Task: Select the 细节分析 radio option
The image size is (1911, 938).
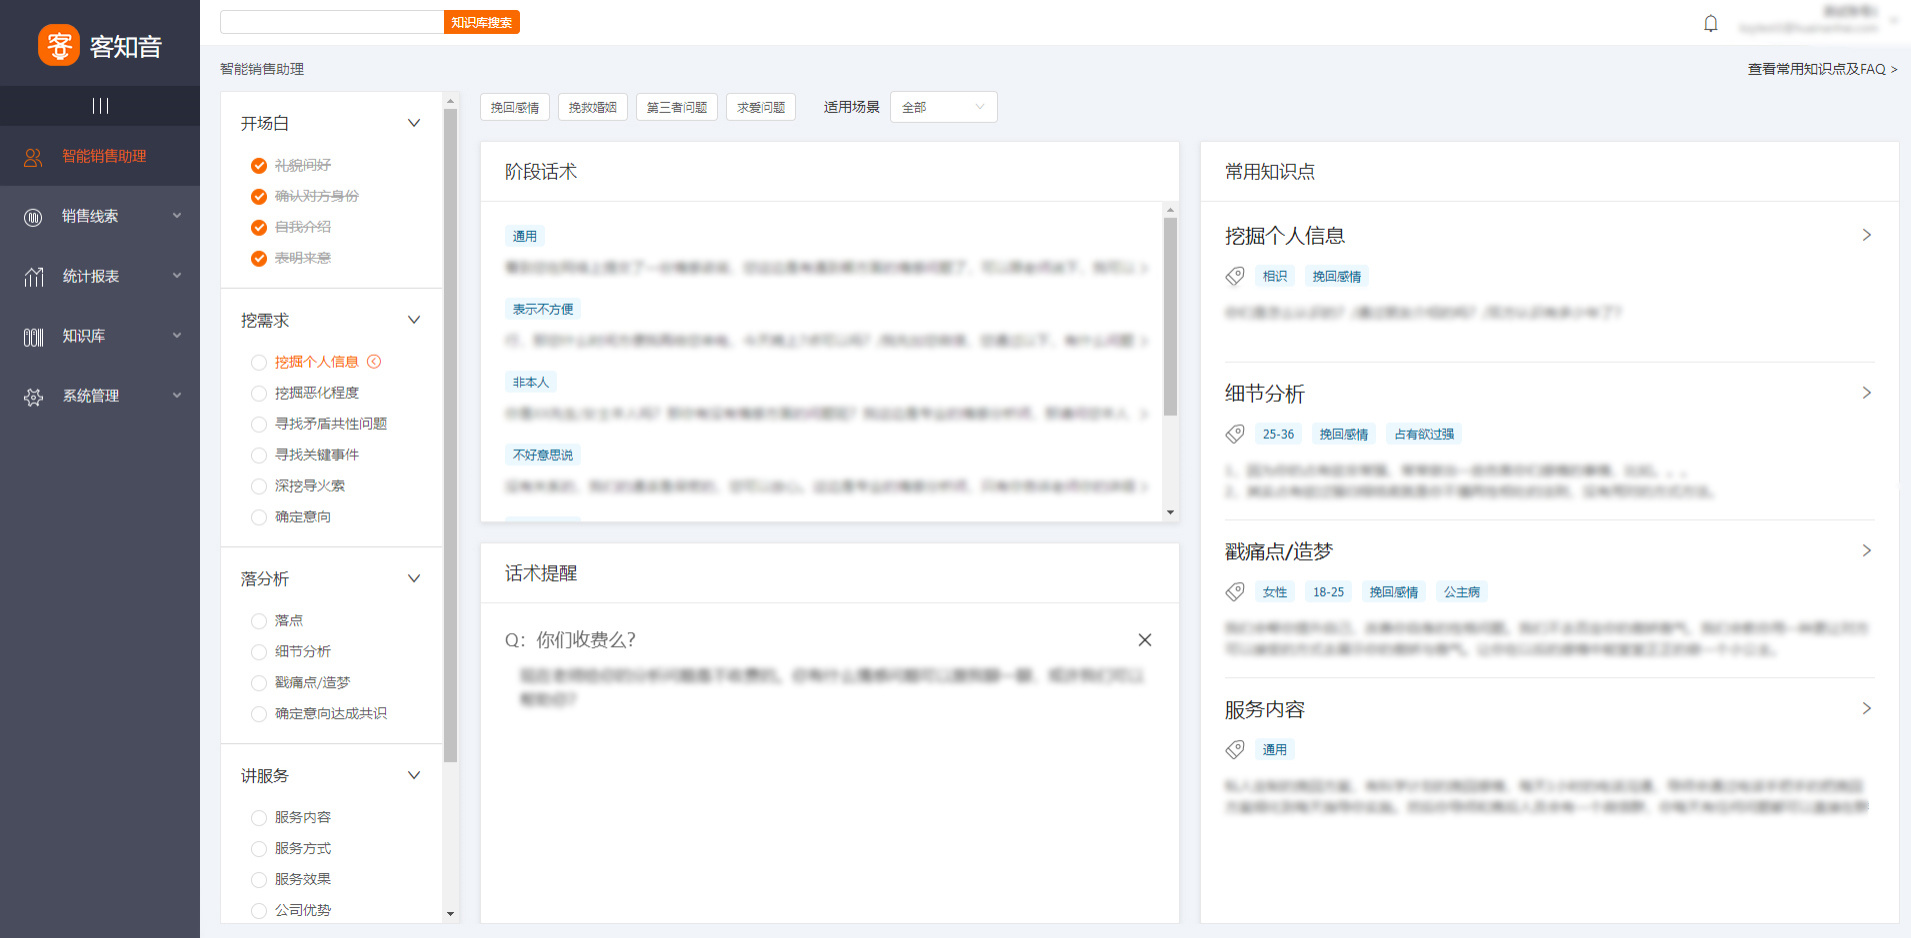Action: coord(259,652)
